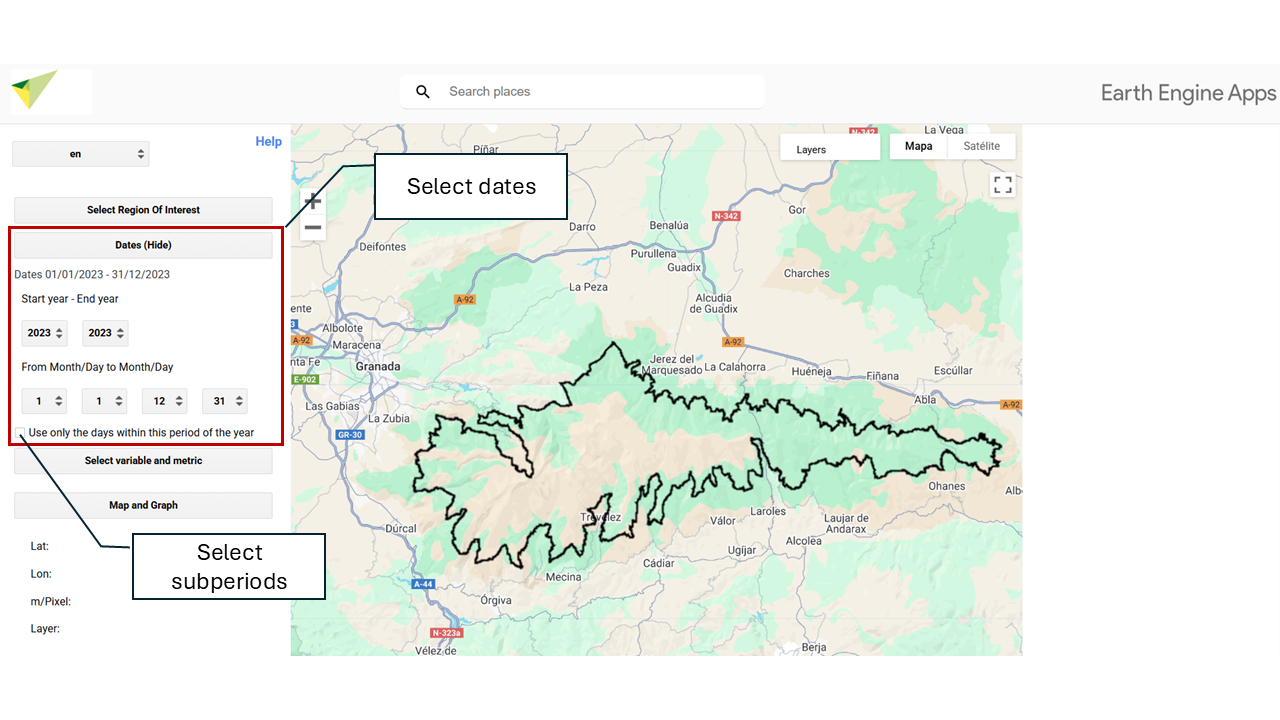This screenshot has height=720, width=1280.
Task: Switch to Satélite map view
Action: pyautogui.click(x=981, y=146)
